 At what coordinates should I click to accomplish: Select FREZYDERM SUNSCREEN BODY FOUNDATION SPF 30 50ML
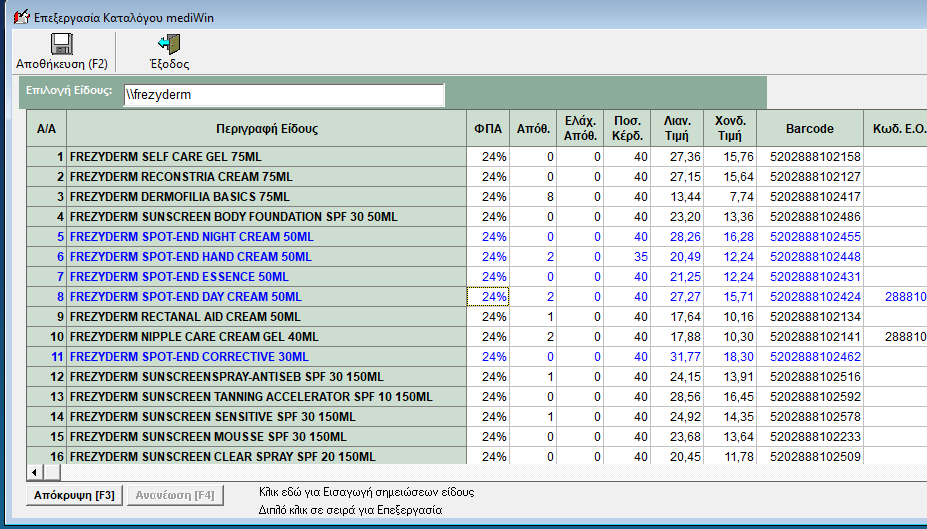267,217
